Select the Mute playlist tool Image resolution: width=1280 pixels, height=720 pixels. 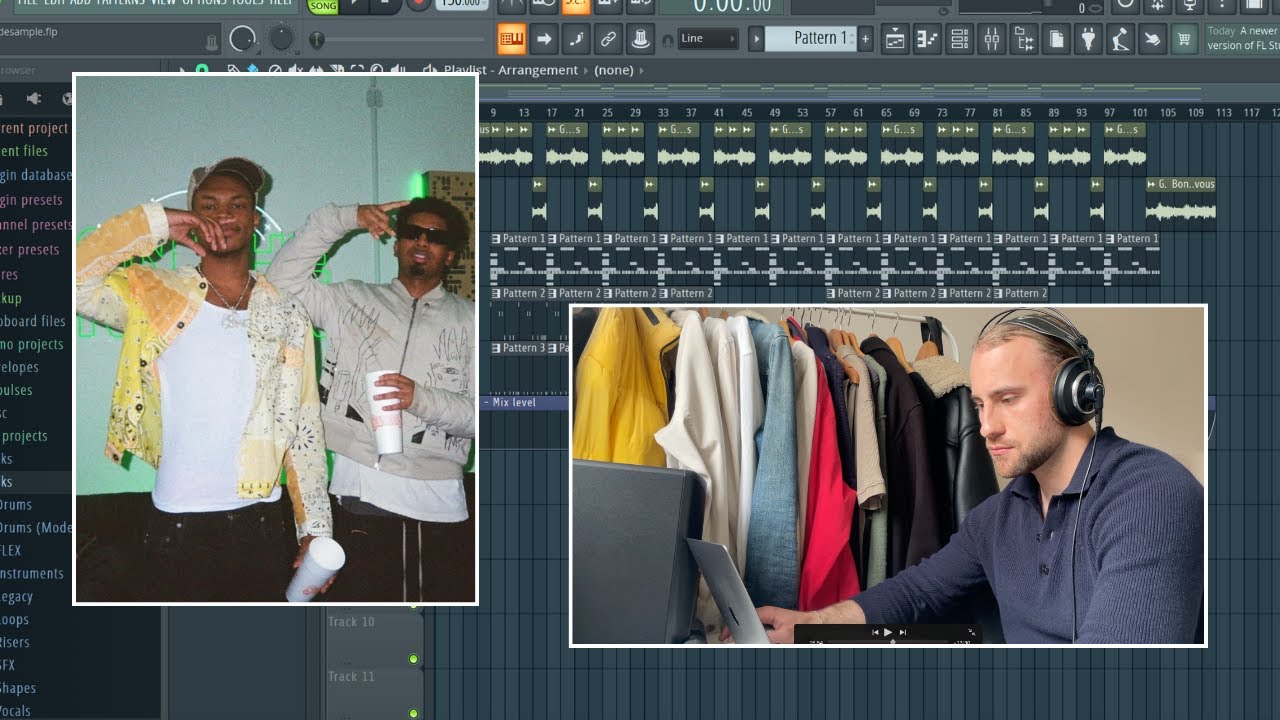tap(295, 70)
